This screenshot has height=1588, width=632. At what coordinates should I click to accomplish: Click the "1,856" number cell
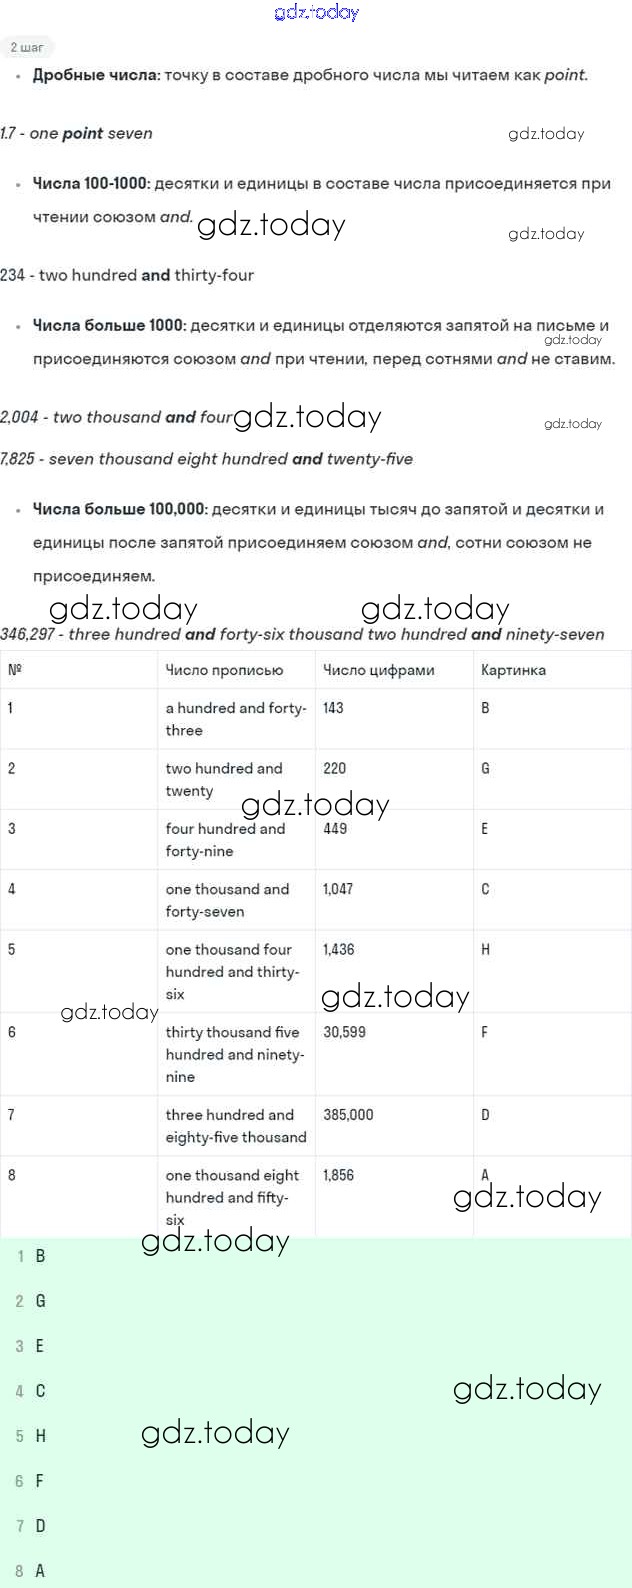pos(338,1175)
